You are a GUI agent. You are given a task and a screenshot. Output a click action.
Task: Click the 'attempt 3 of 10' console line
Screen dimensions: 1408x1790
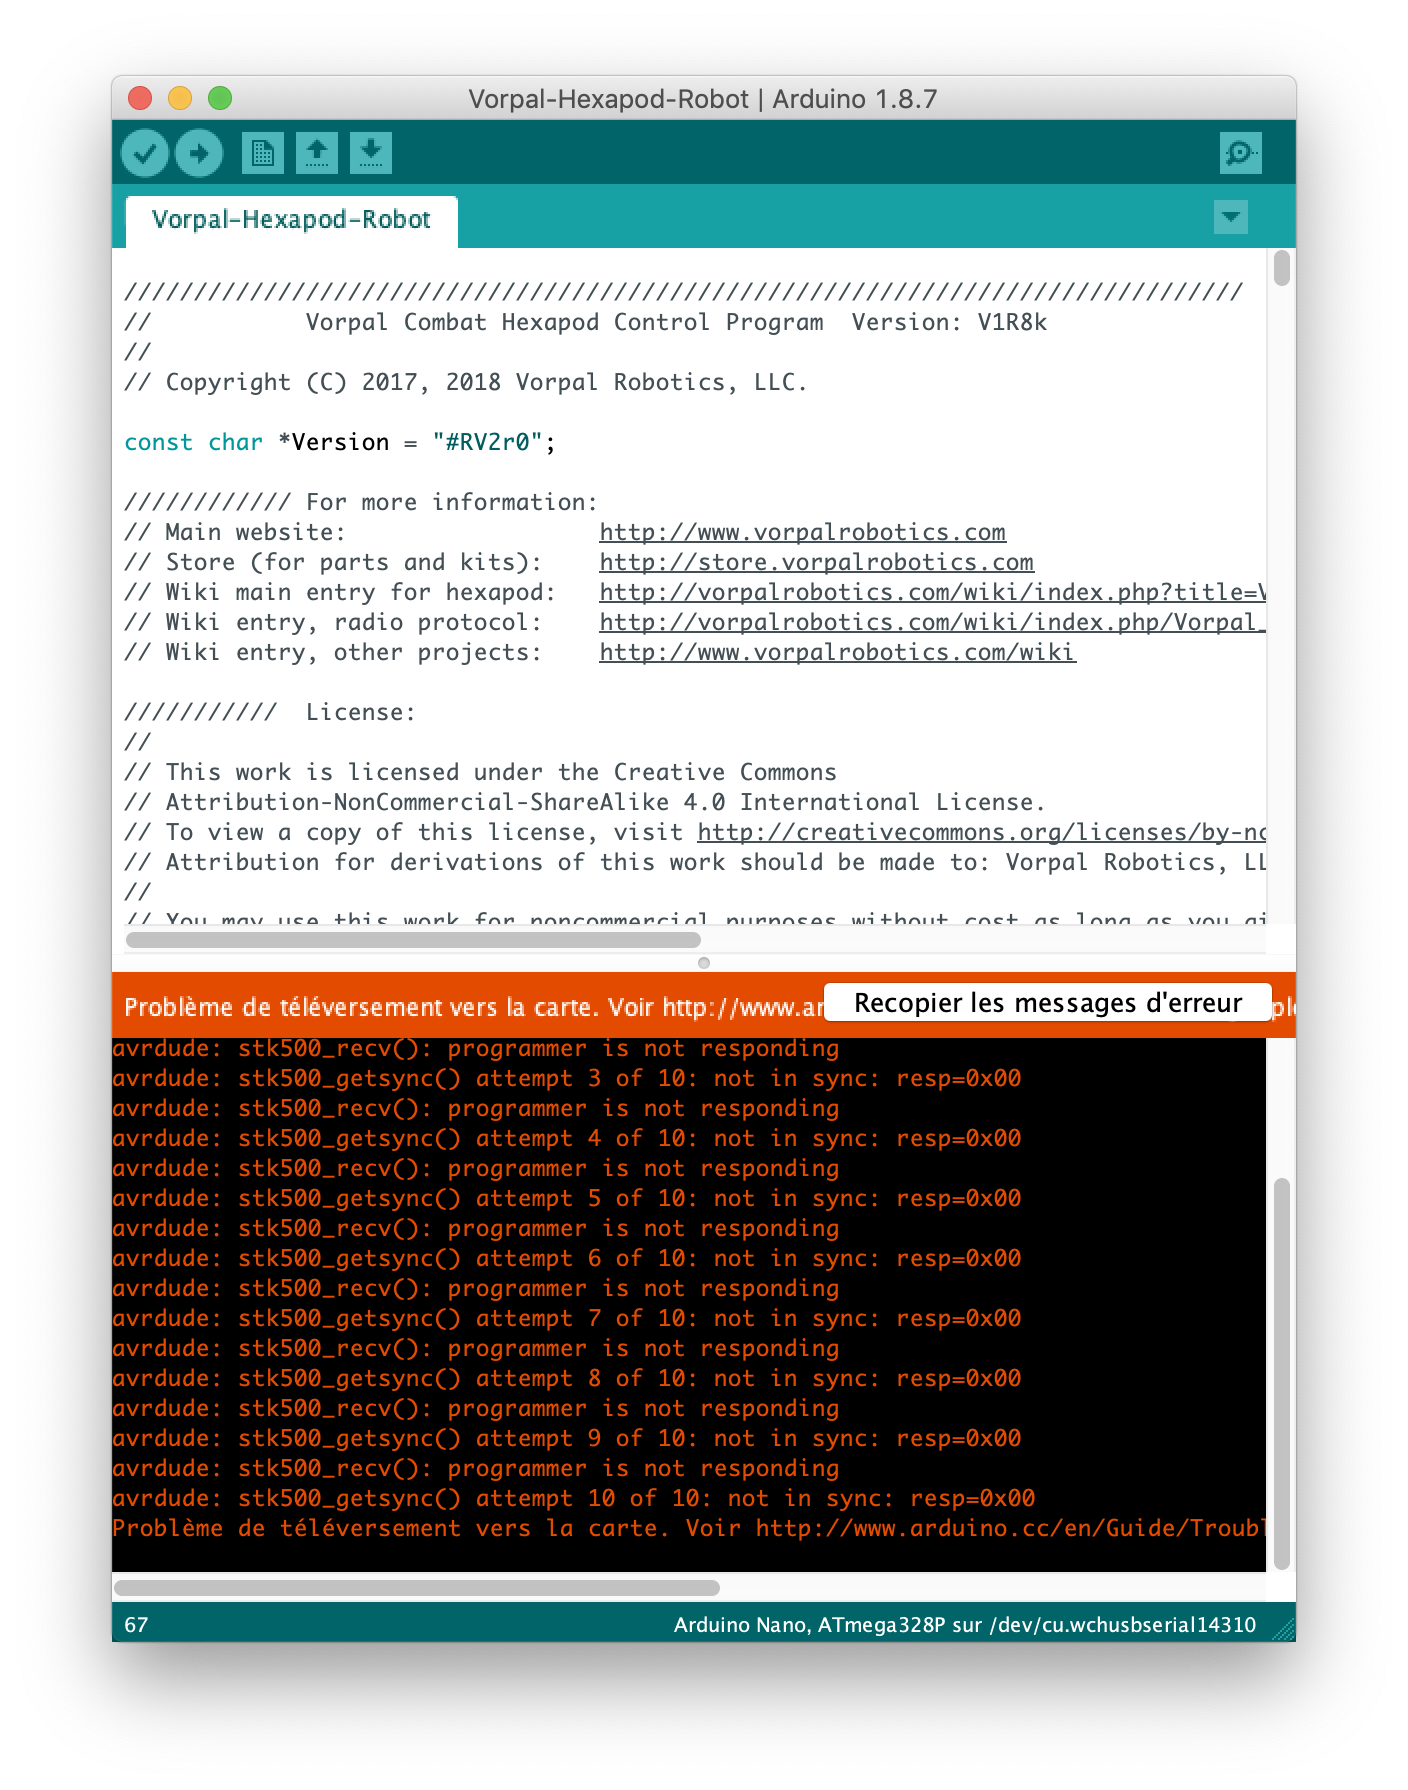click(567, 1078)
